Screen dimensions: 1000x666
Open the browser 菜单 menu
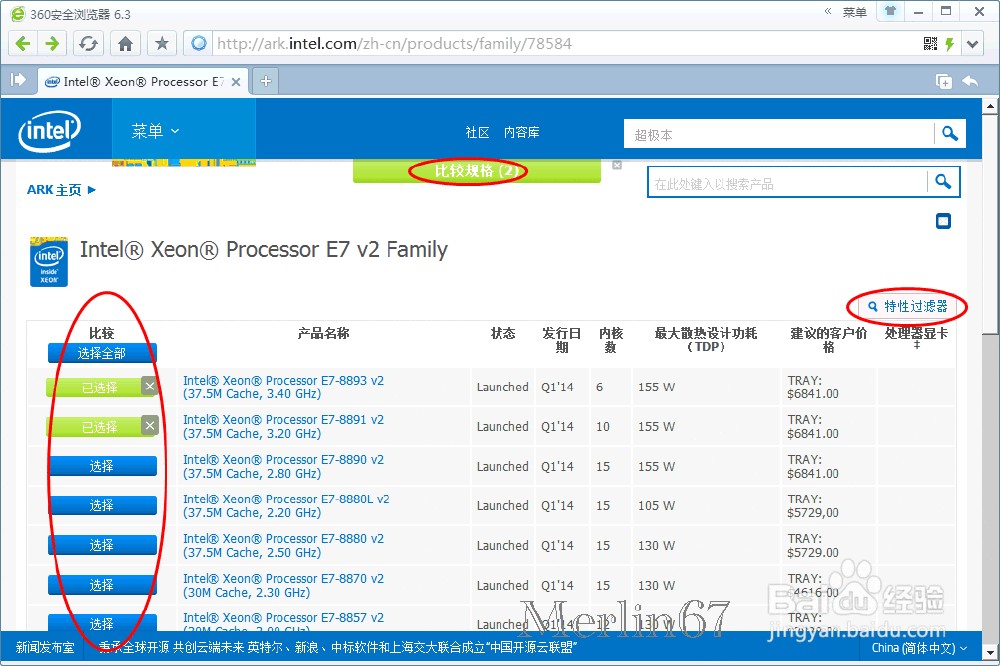pyautogui.click(x=854, y=12)
